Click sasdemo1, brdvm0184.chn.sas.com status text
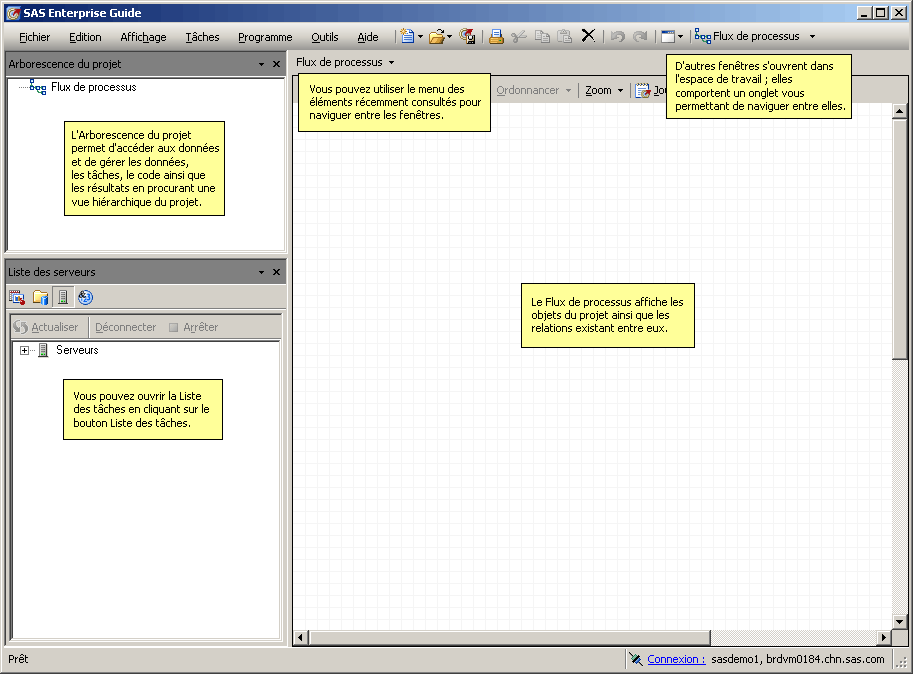 pos(797,659)
